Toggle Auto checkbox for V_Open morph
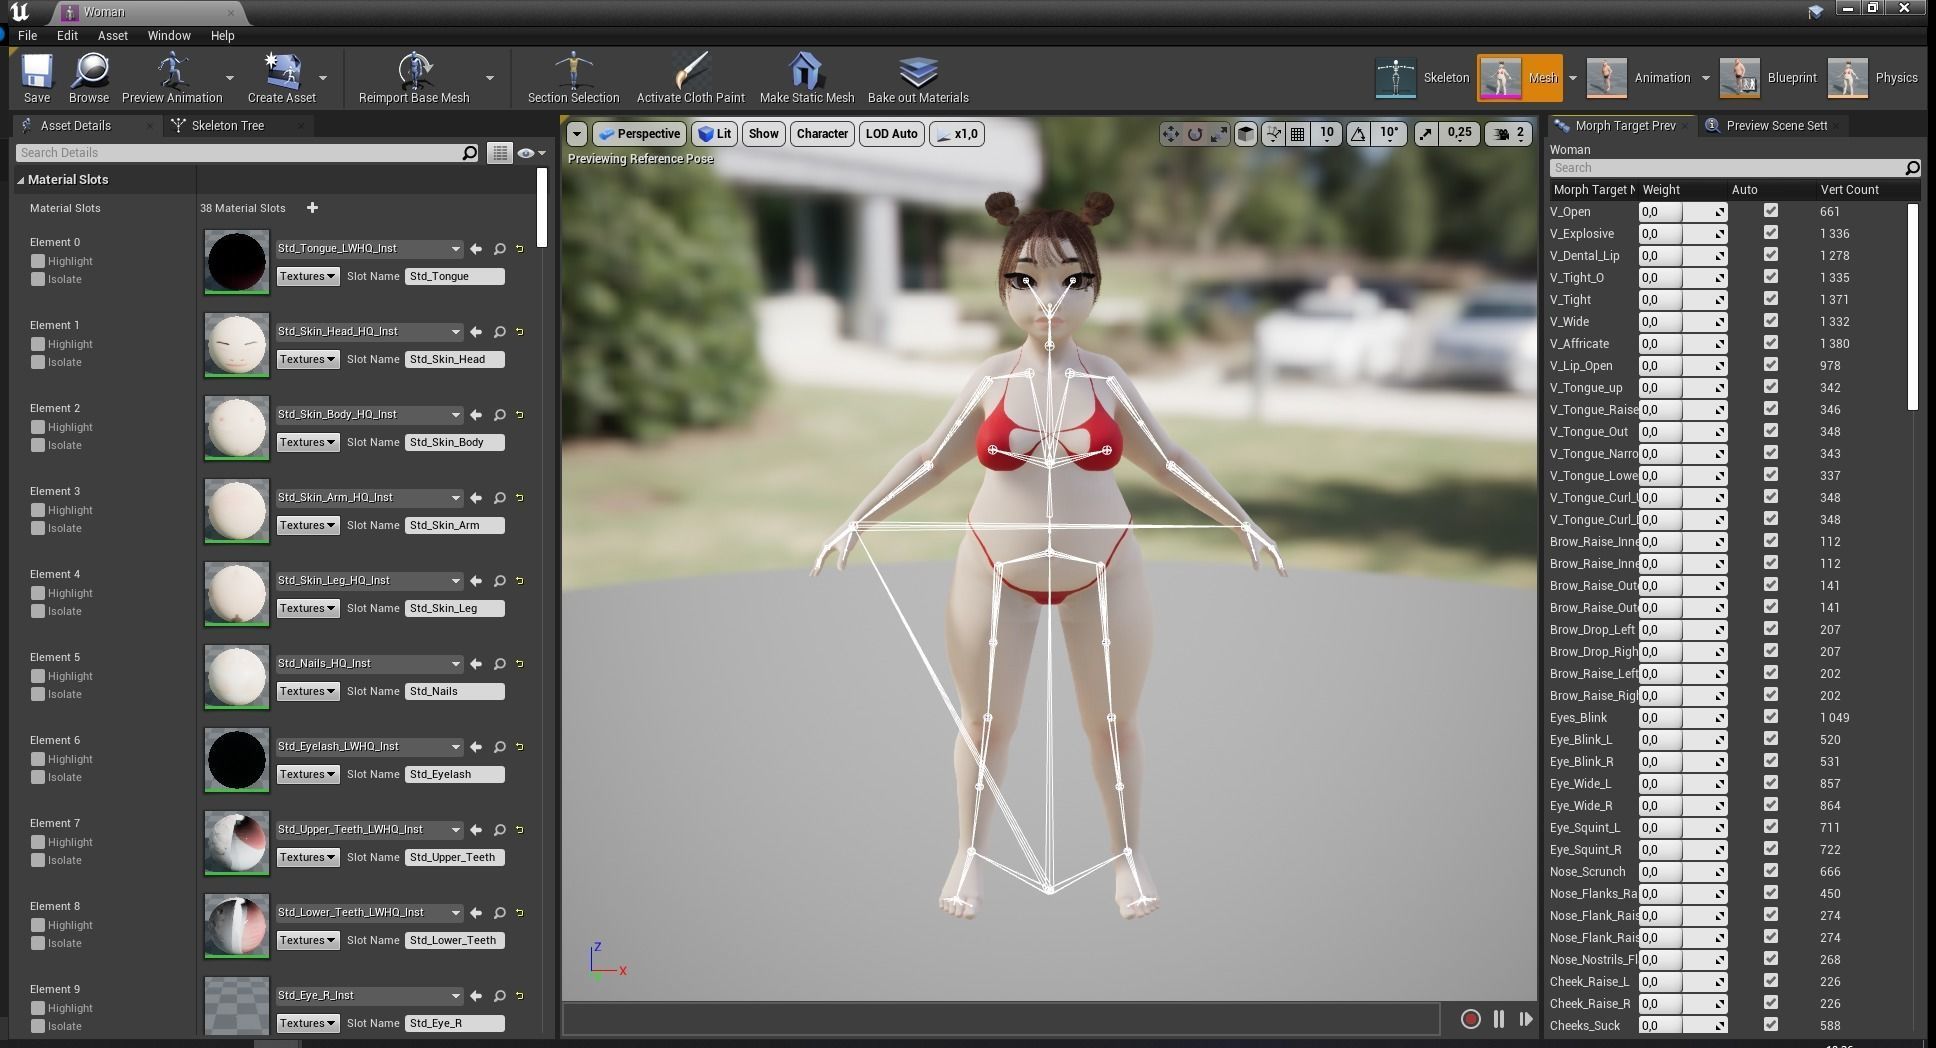Screen dimensions: 1936x1048 pos(1771,211)
